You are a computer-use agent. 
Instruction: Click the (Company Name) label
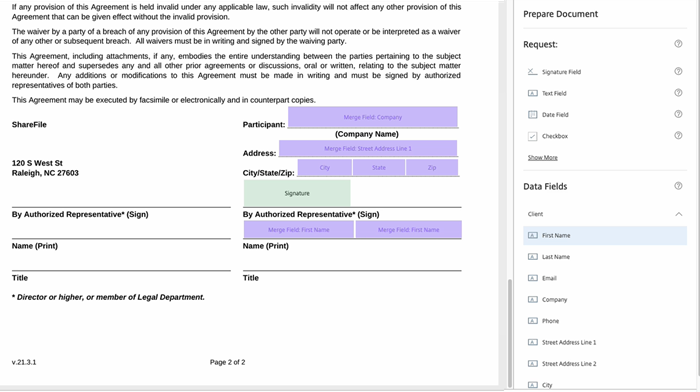(x=367, y=134)
